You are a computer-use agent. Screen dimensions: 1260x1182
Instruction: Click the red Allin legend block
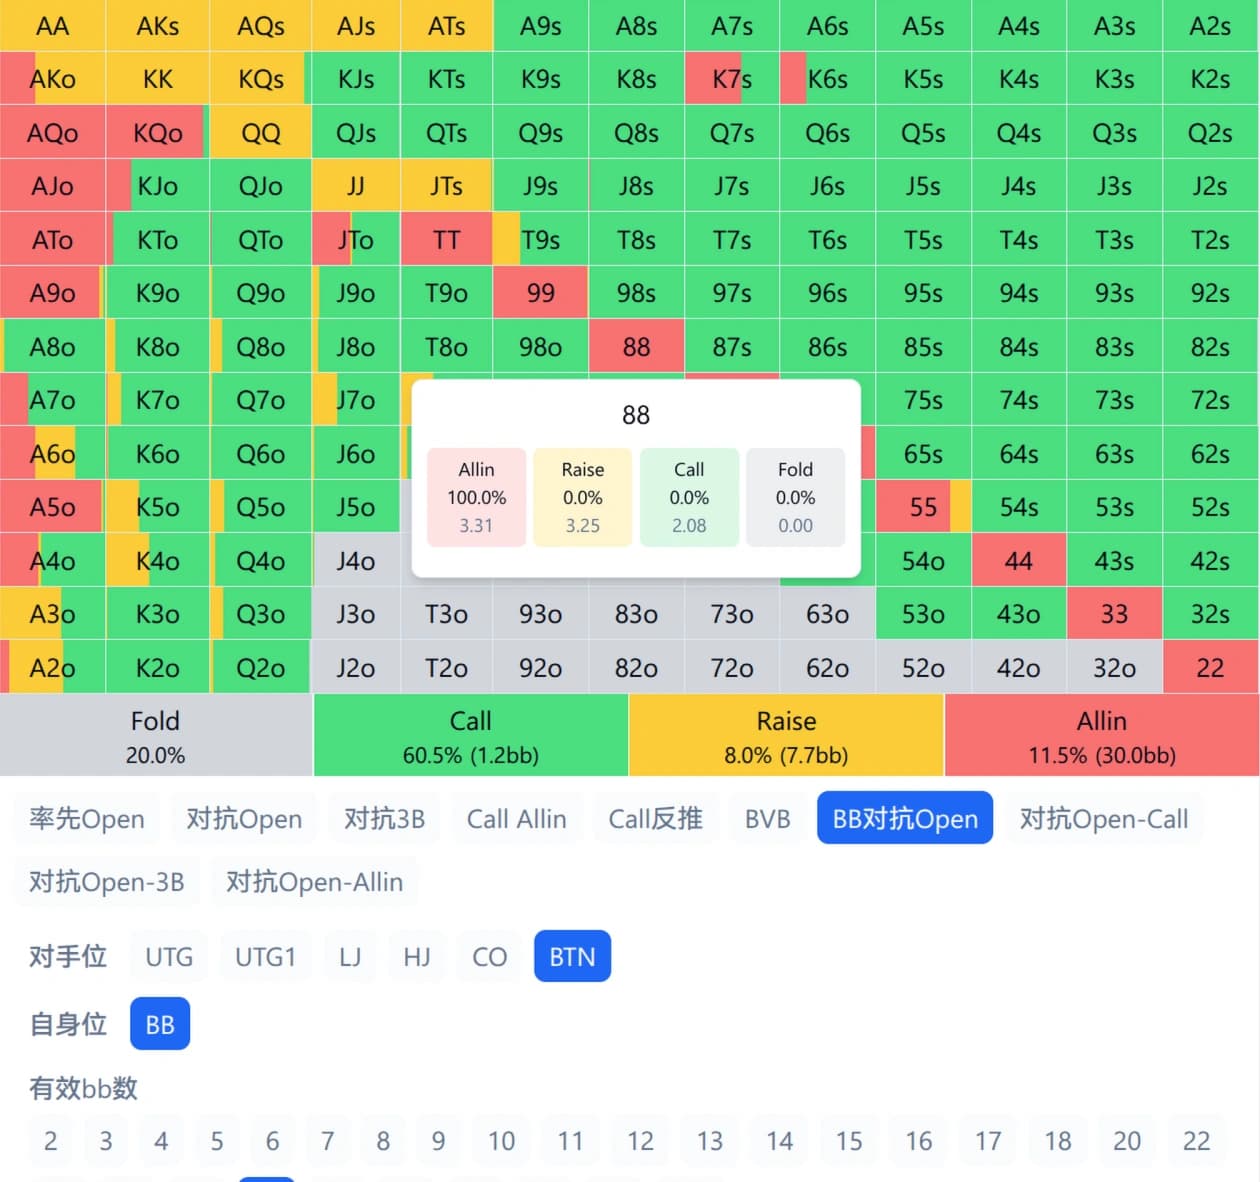(1101, 735)
